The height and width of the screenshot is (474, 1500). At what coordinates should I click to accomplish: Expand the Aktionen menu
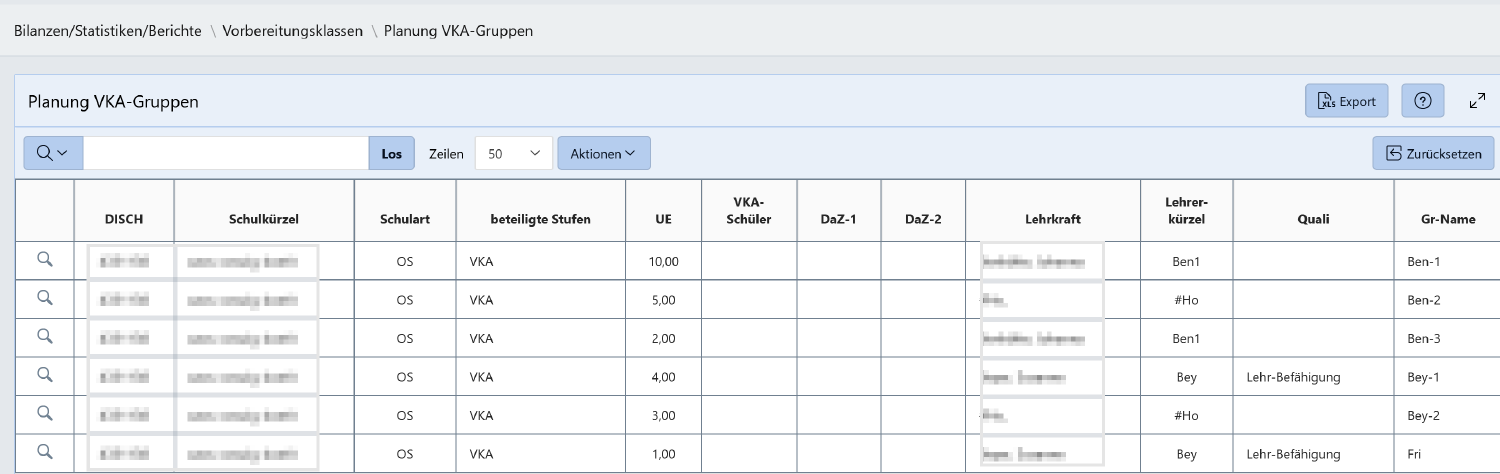pos(603,153)
